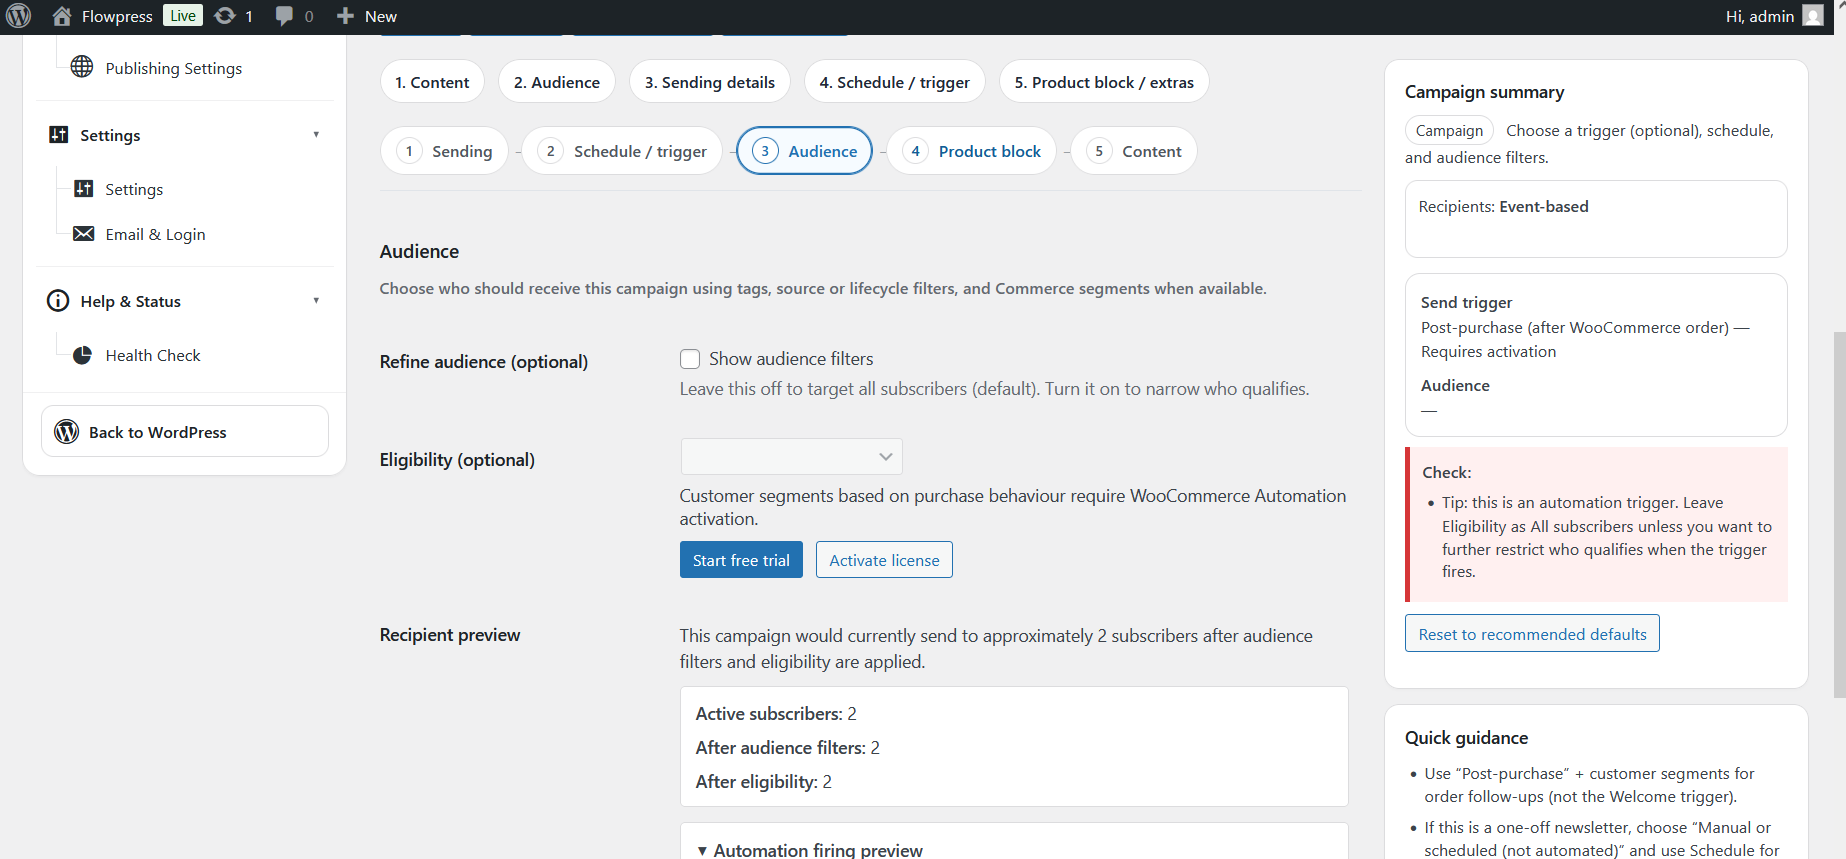
Task: Select step 1 Sending
Action: (x=445, y=151)
